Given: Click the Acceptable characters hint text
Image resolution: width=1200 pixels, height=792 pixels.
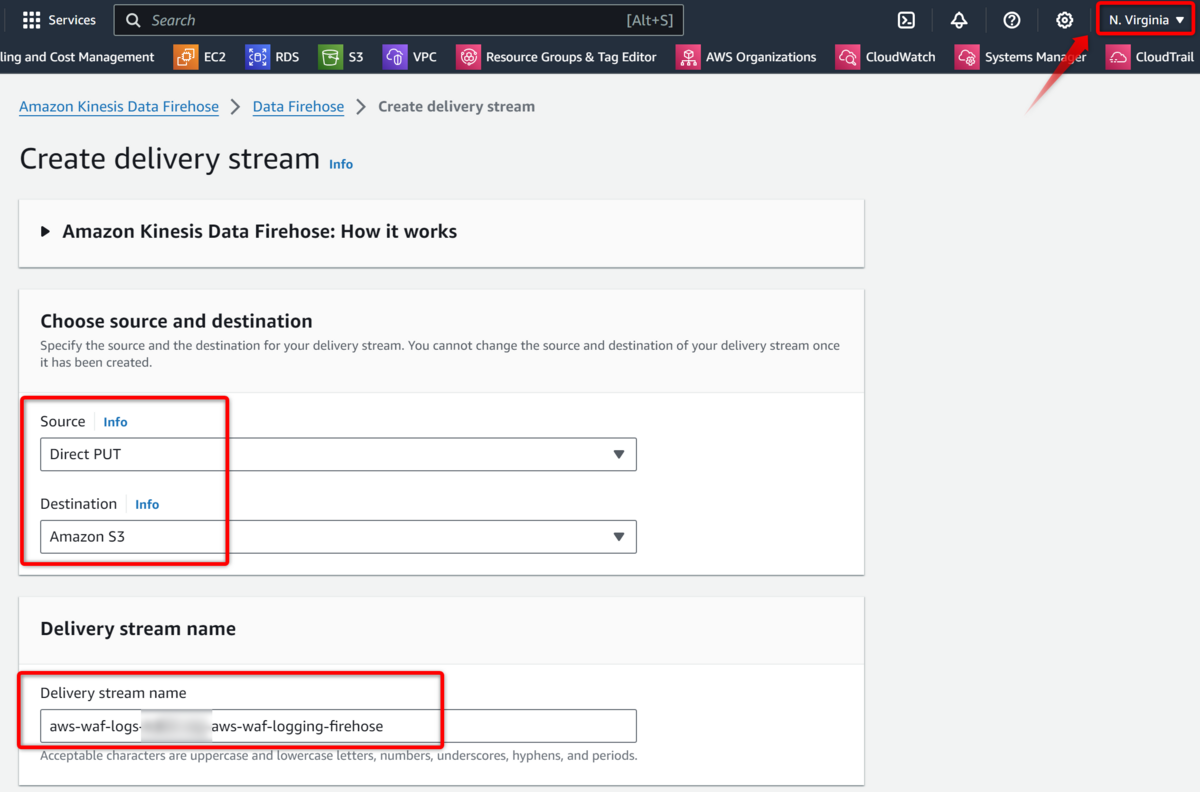Looking at the screenshot, I should (339, 756).
